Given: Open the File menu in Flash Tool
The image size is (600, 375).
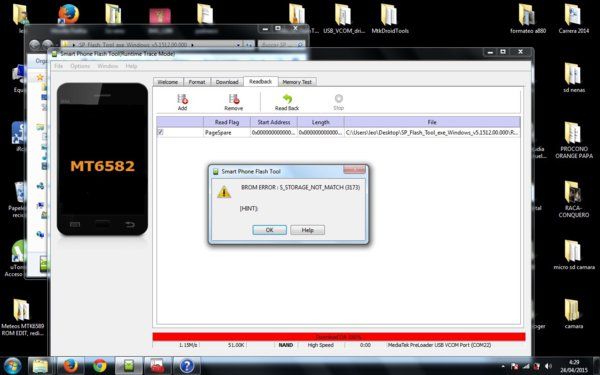Looking at the screenshot, I should pyautogui.click(x=59, y=66).
